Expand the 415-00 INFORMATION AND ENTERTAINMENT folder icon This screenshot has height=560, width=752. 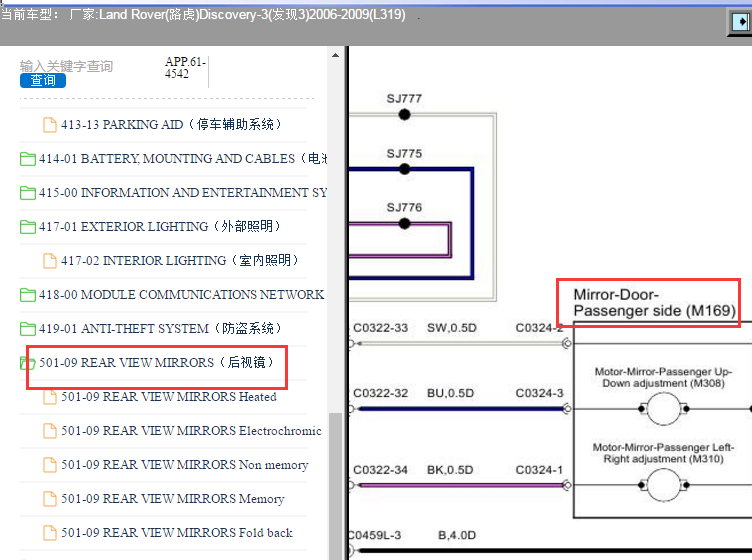[28, 193]
